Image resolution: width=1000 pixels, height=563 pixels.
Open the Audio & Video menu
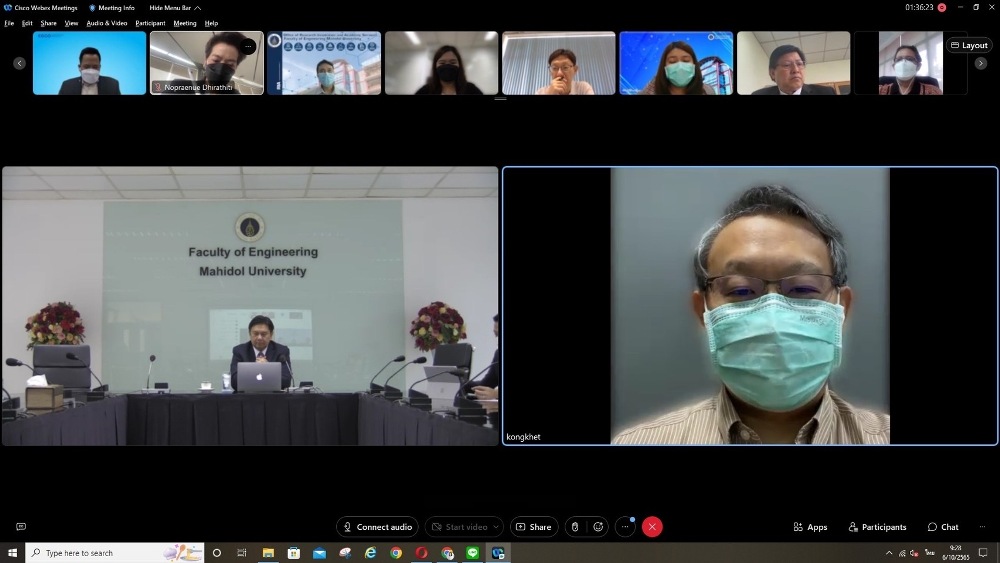point(107,23)
